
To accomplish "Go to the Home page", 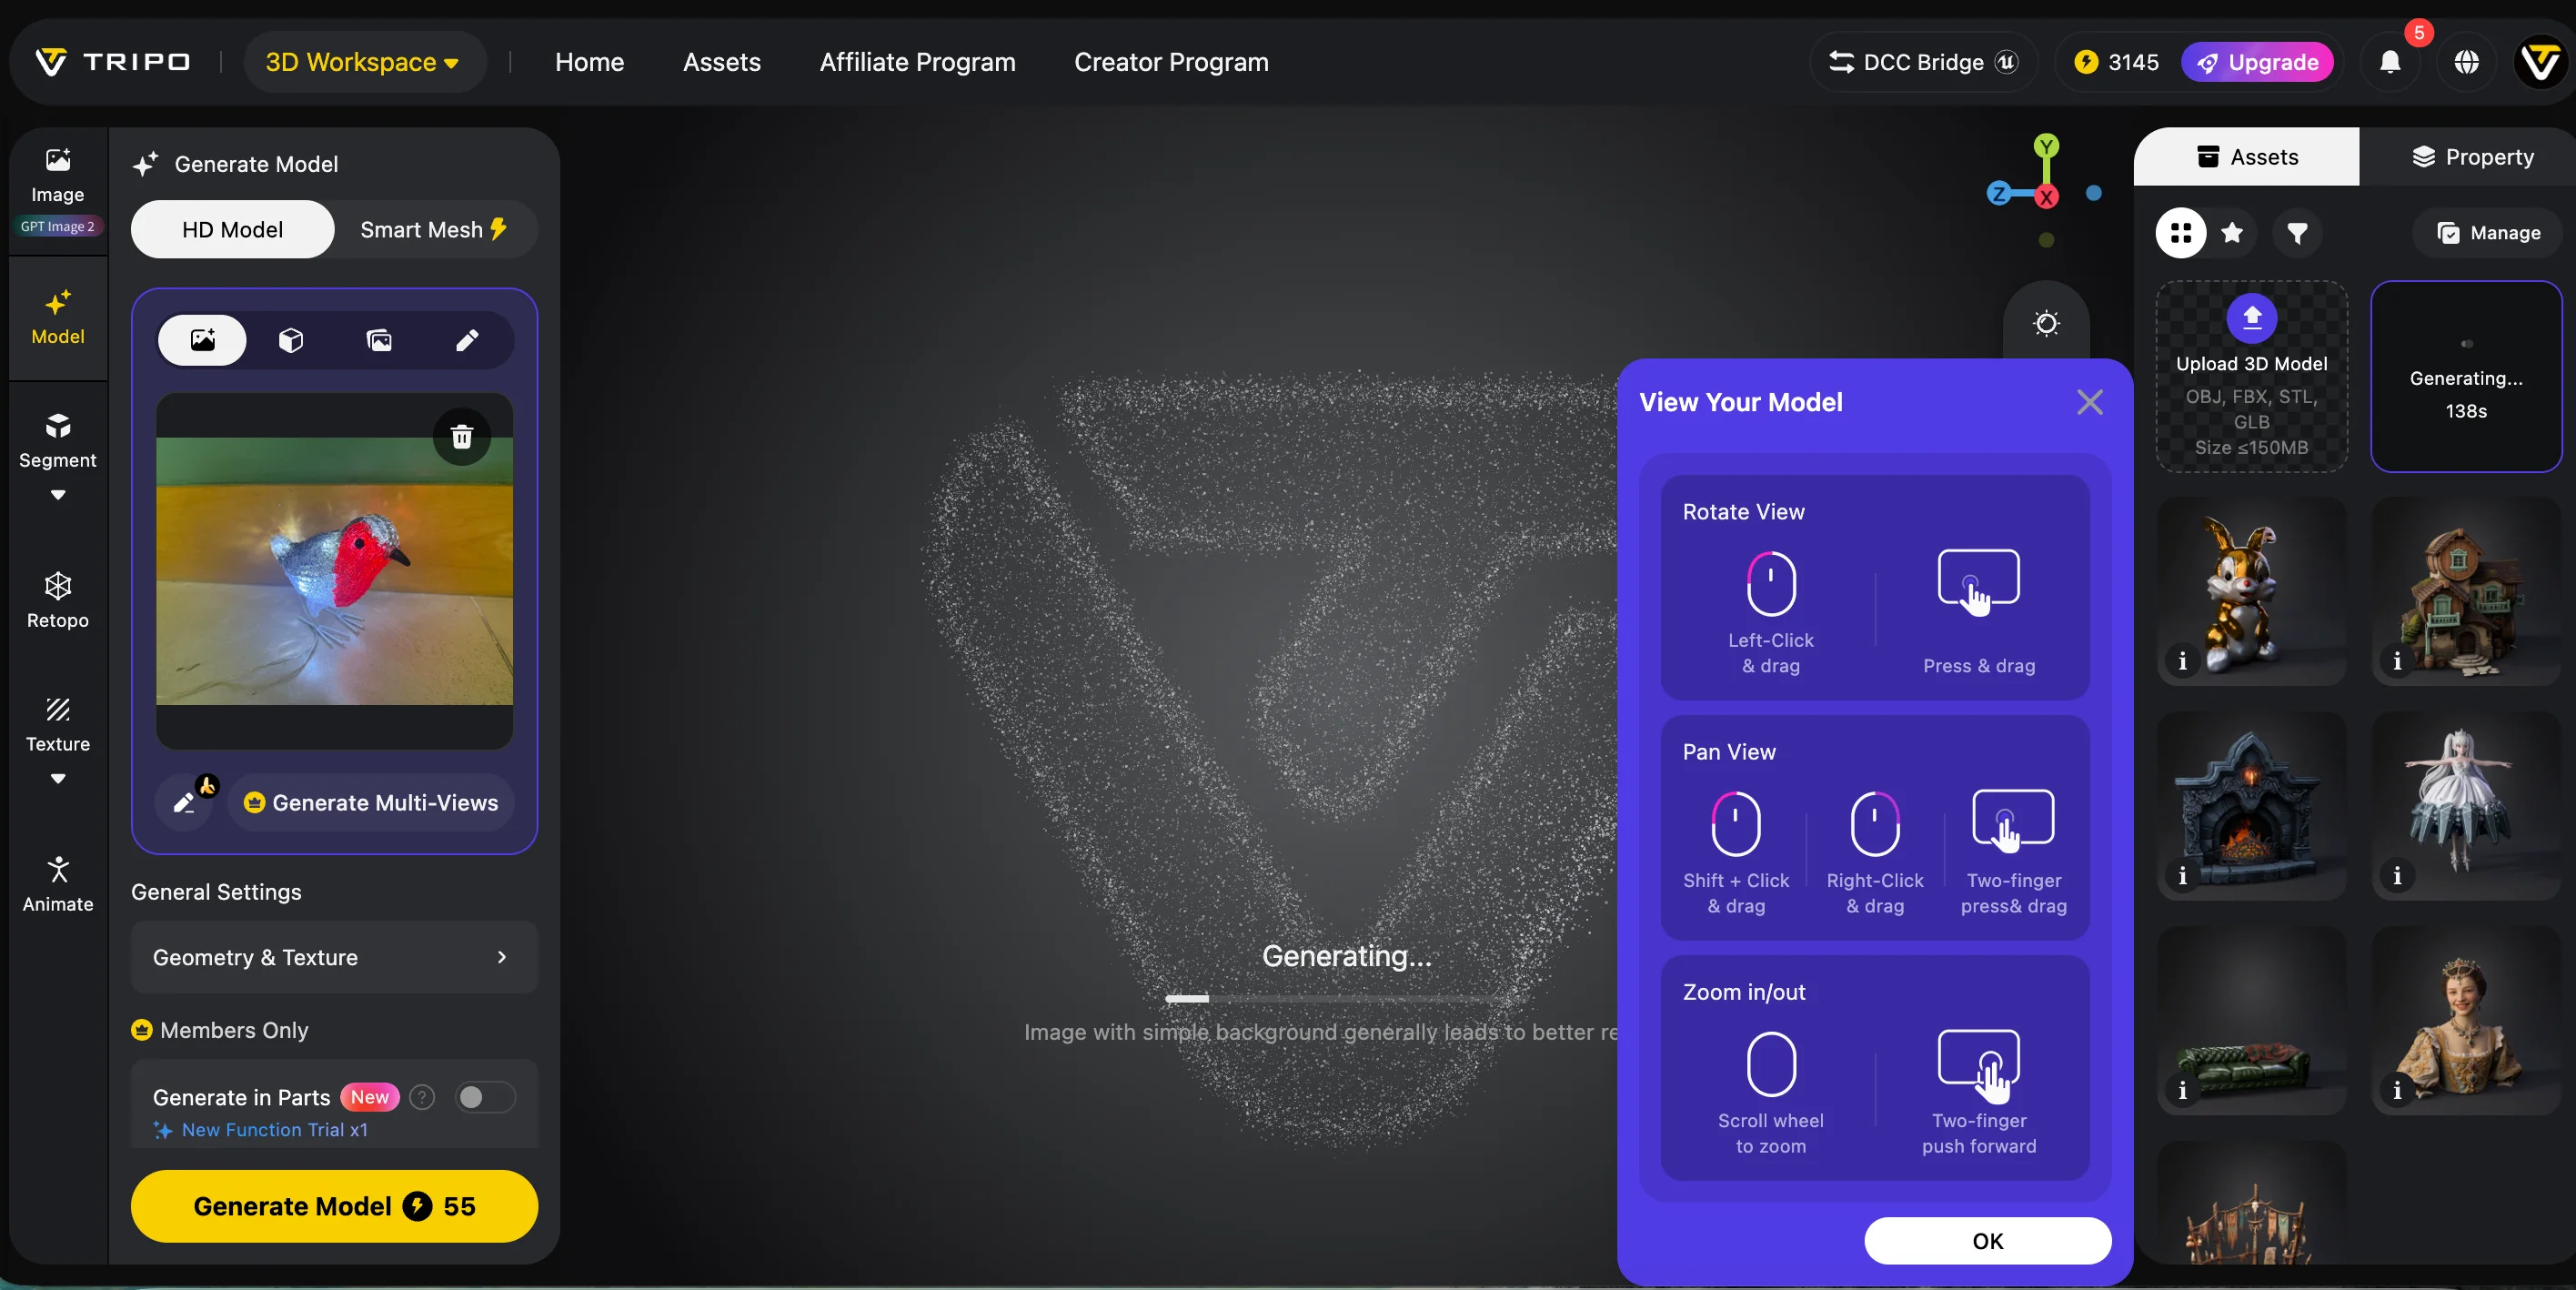I will (x=589, y=62).
